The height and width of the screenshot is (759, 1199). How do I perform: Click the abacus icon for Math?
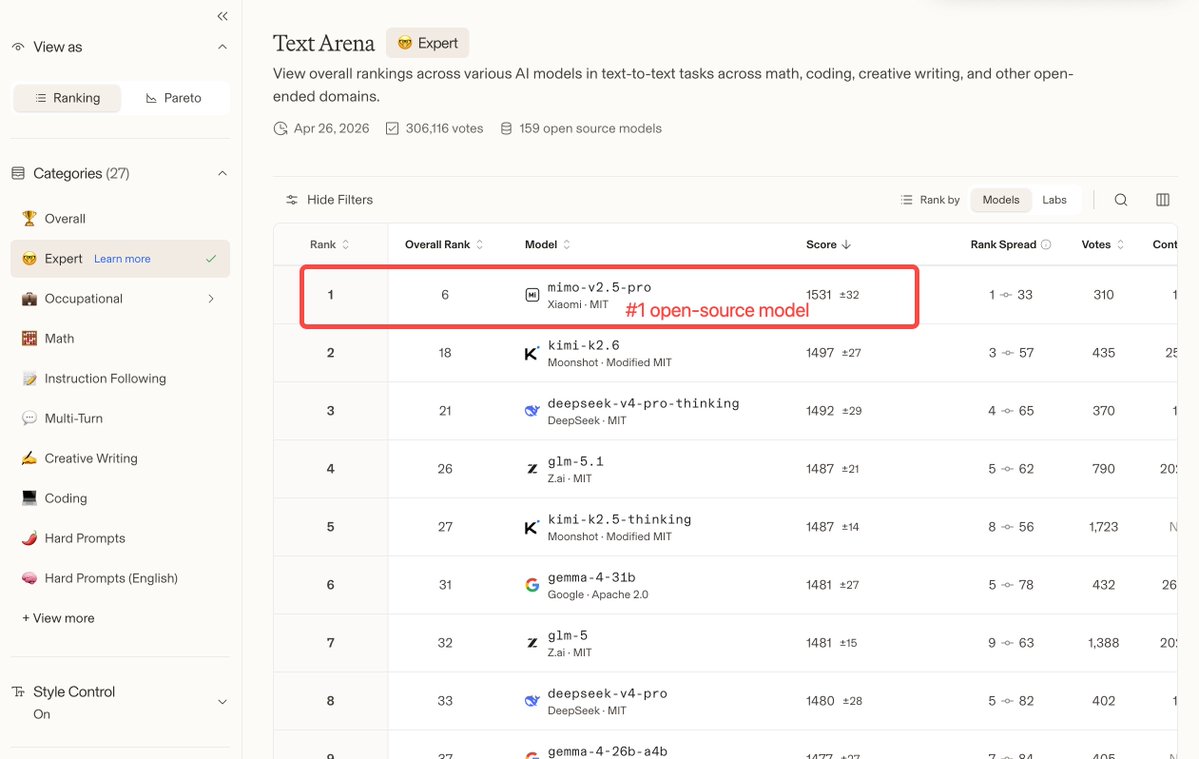pyautogui.click(x=29, y=339)
